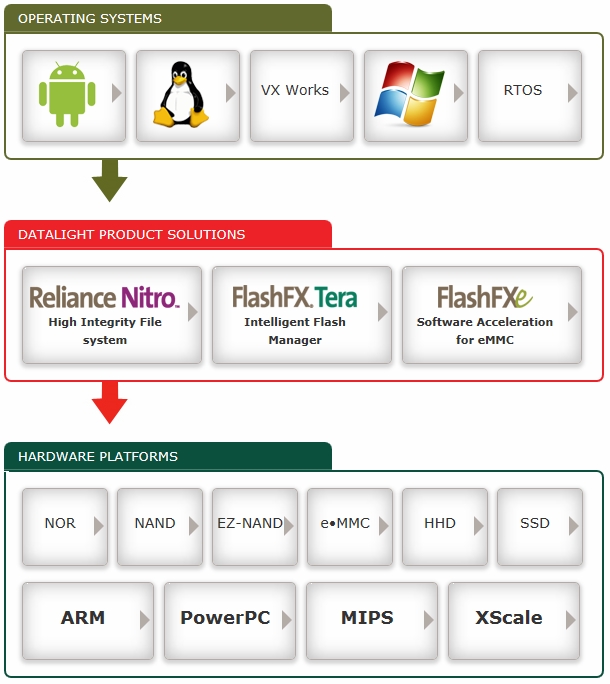Select the Hardware Platforms tab header
This screenshot has height=684, width=610.
coord(168,457)
